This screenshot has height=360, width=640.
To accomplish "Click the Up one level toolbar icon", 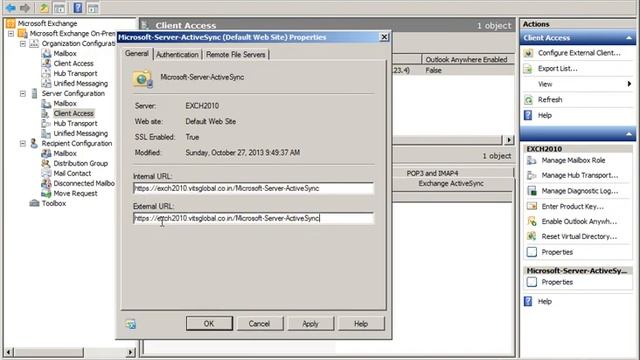I will [x=44, y=7].
